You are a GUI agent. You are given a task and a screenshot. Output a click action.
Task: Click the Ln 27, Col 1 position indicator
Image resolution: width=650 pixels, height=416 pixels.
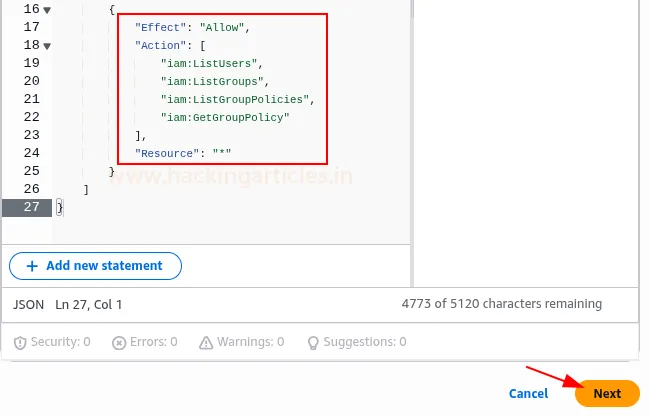[x=88, y=304]
